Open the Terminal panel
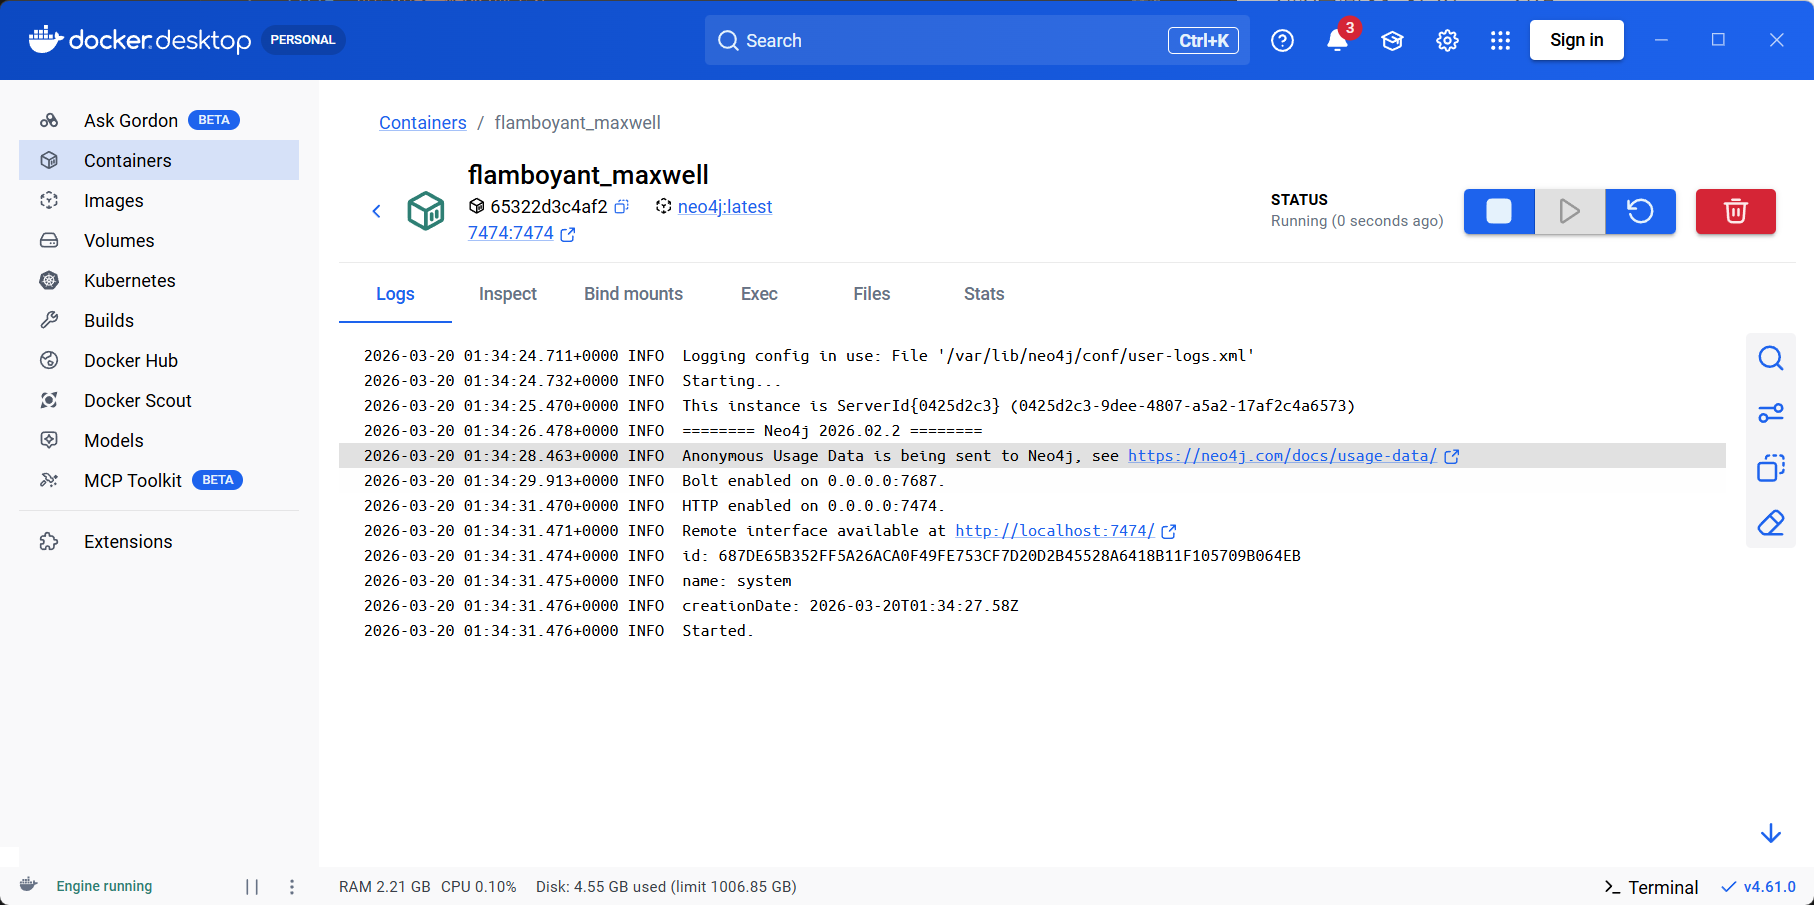1814x905 pixels. [x=1651, y=887]
